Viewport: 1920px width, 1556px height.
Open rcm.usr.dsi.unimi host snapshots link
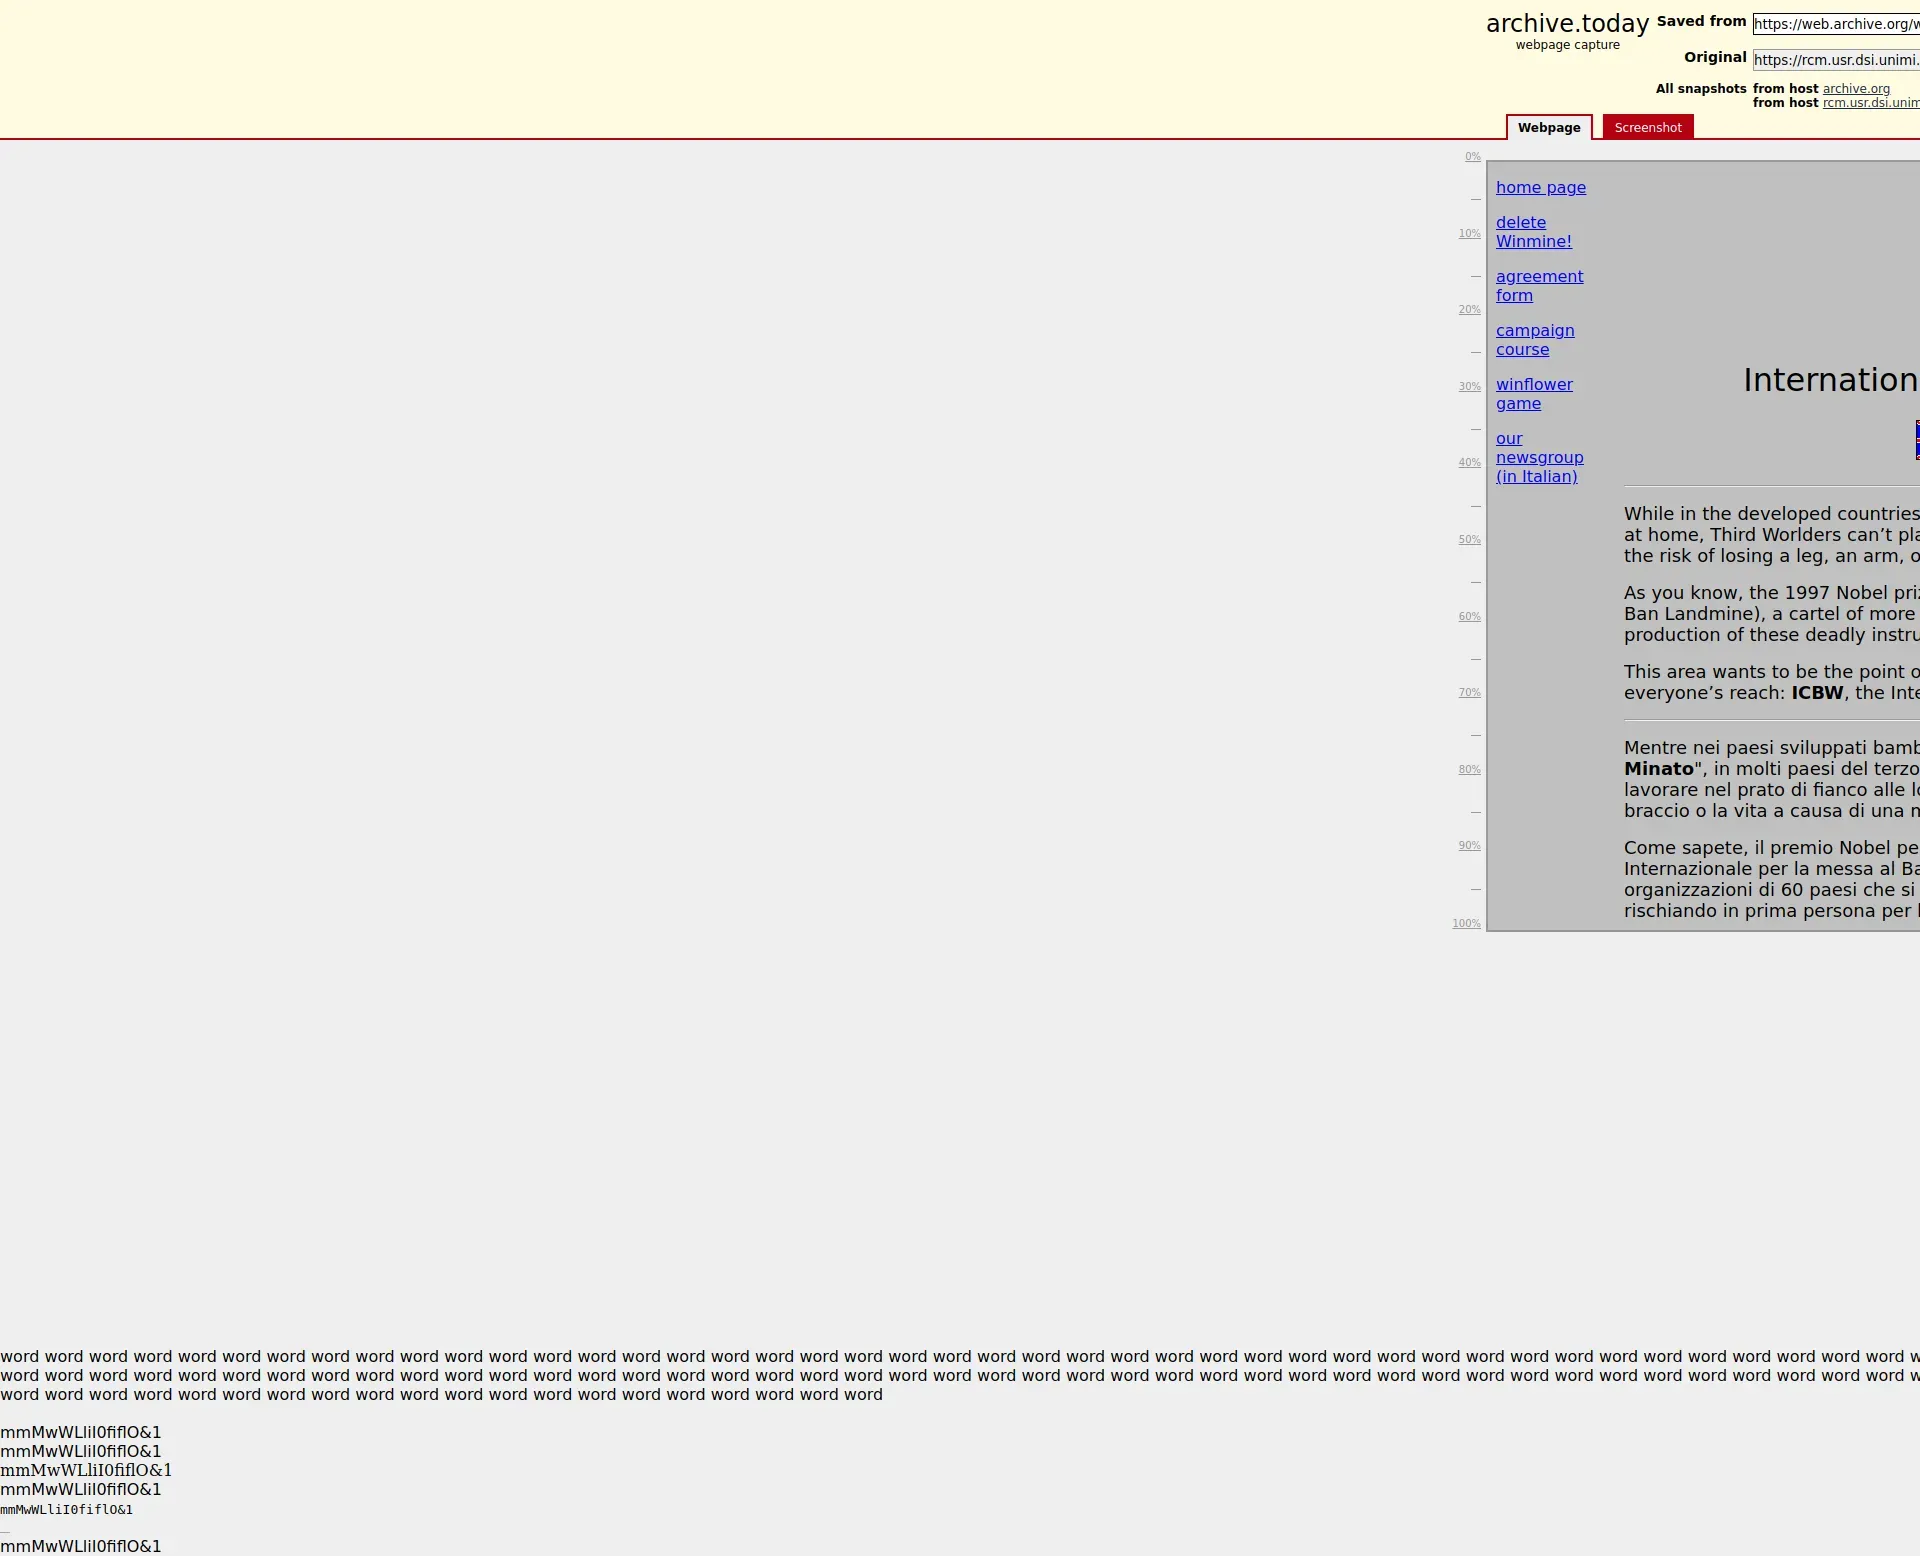[1869, 103]
